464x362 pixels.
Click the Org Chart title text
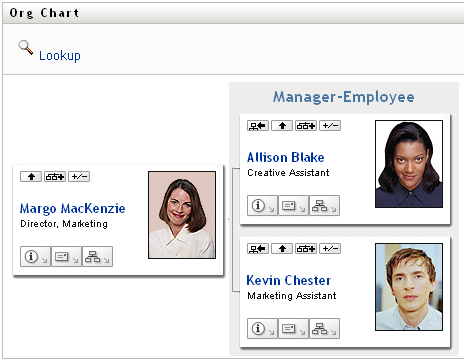point(44,13)
